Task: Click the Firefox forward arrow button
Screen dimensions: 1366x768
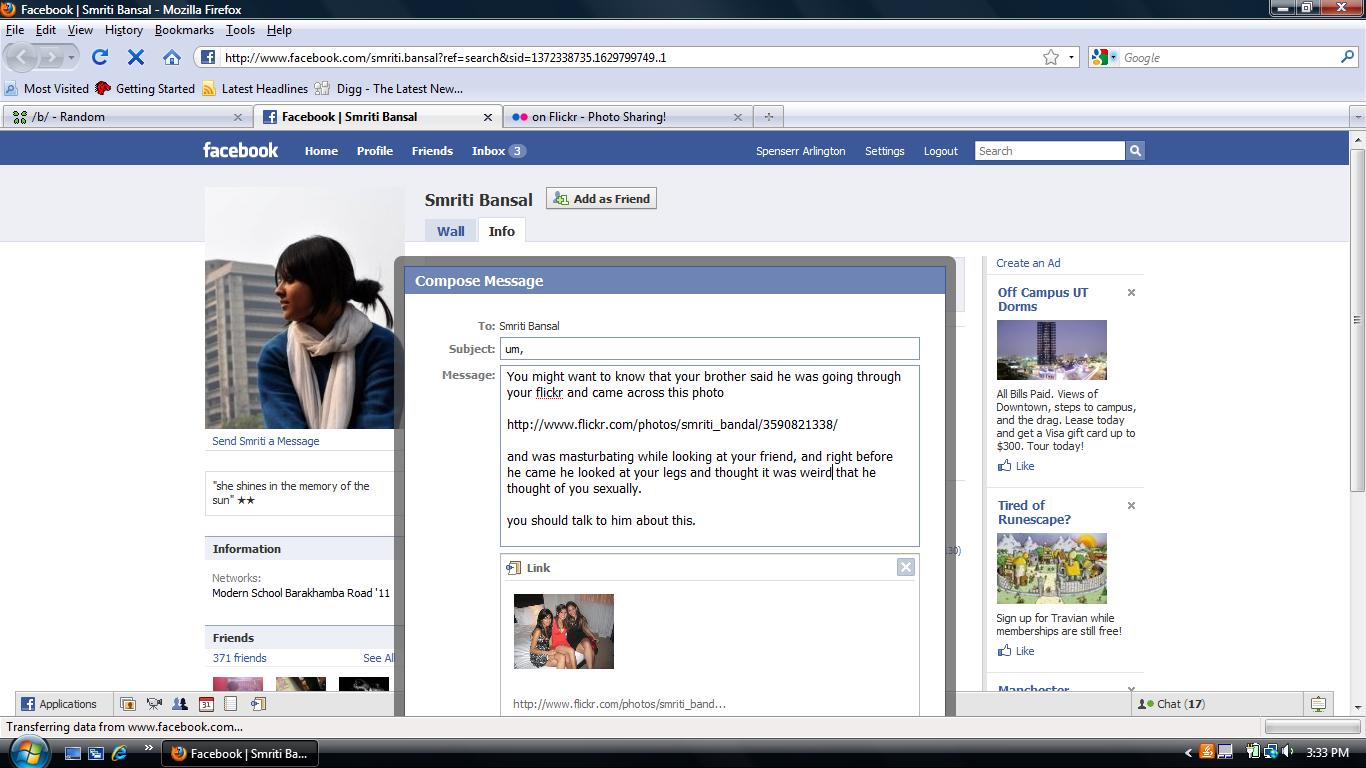Action: coord(53,57)
